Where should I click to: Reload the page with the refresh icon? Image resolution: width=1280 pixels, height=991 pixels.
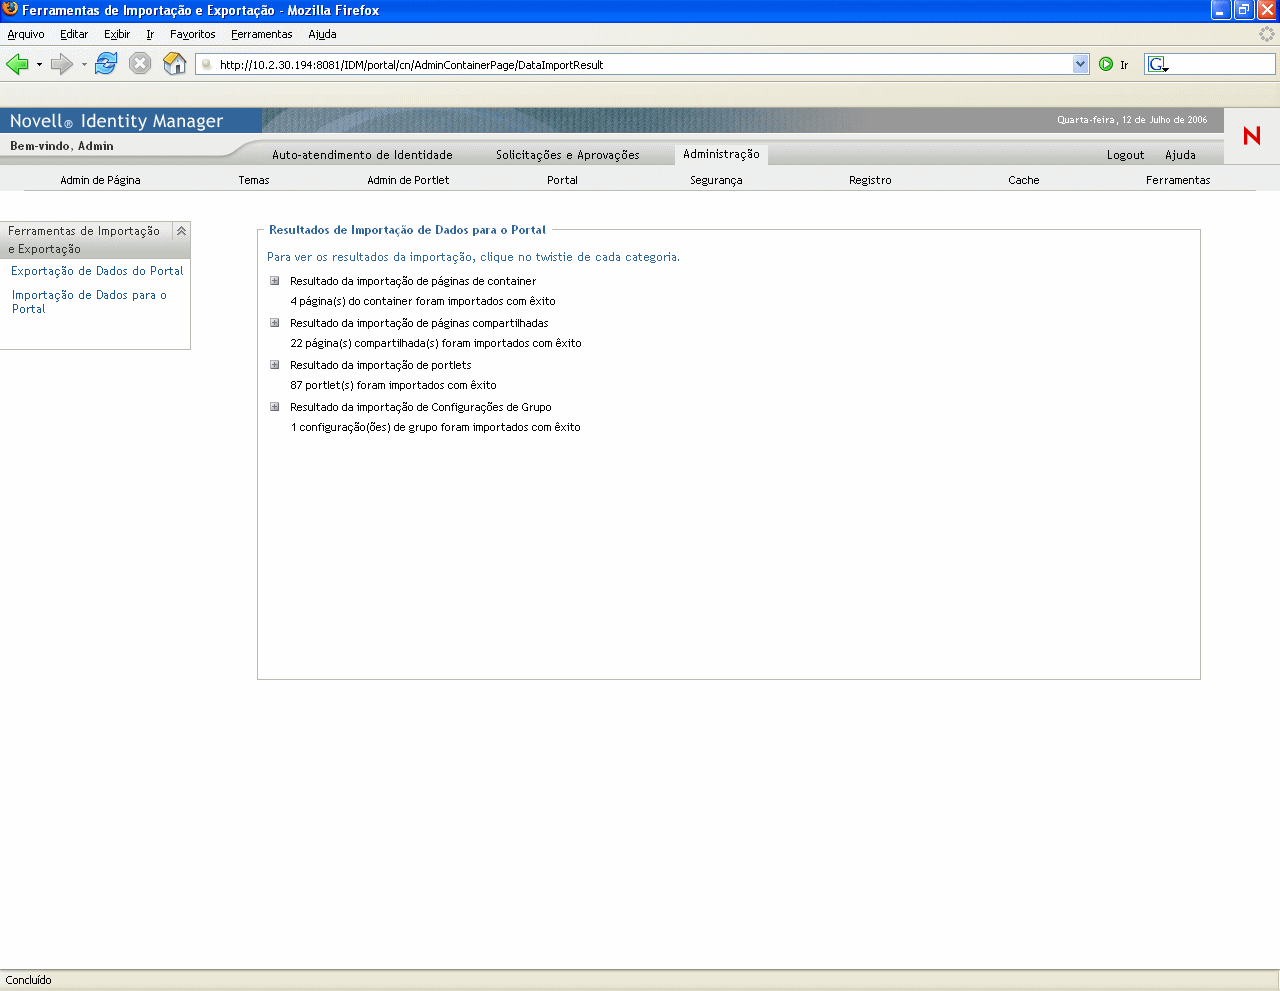tap(106, 64)
